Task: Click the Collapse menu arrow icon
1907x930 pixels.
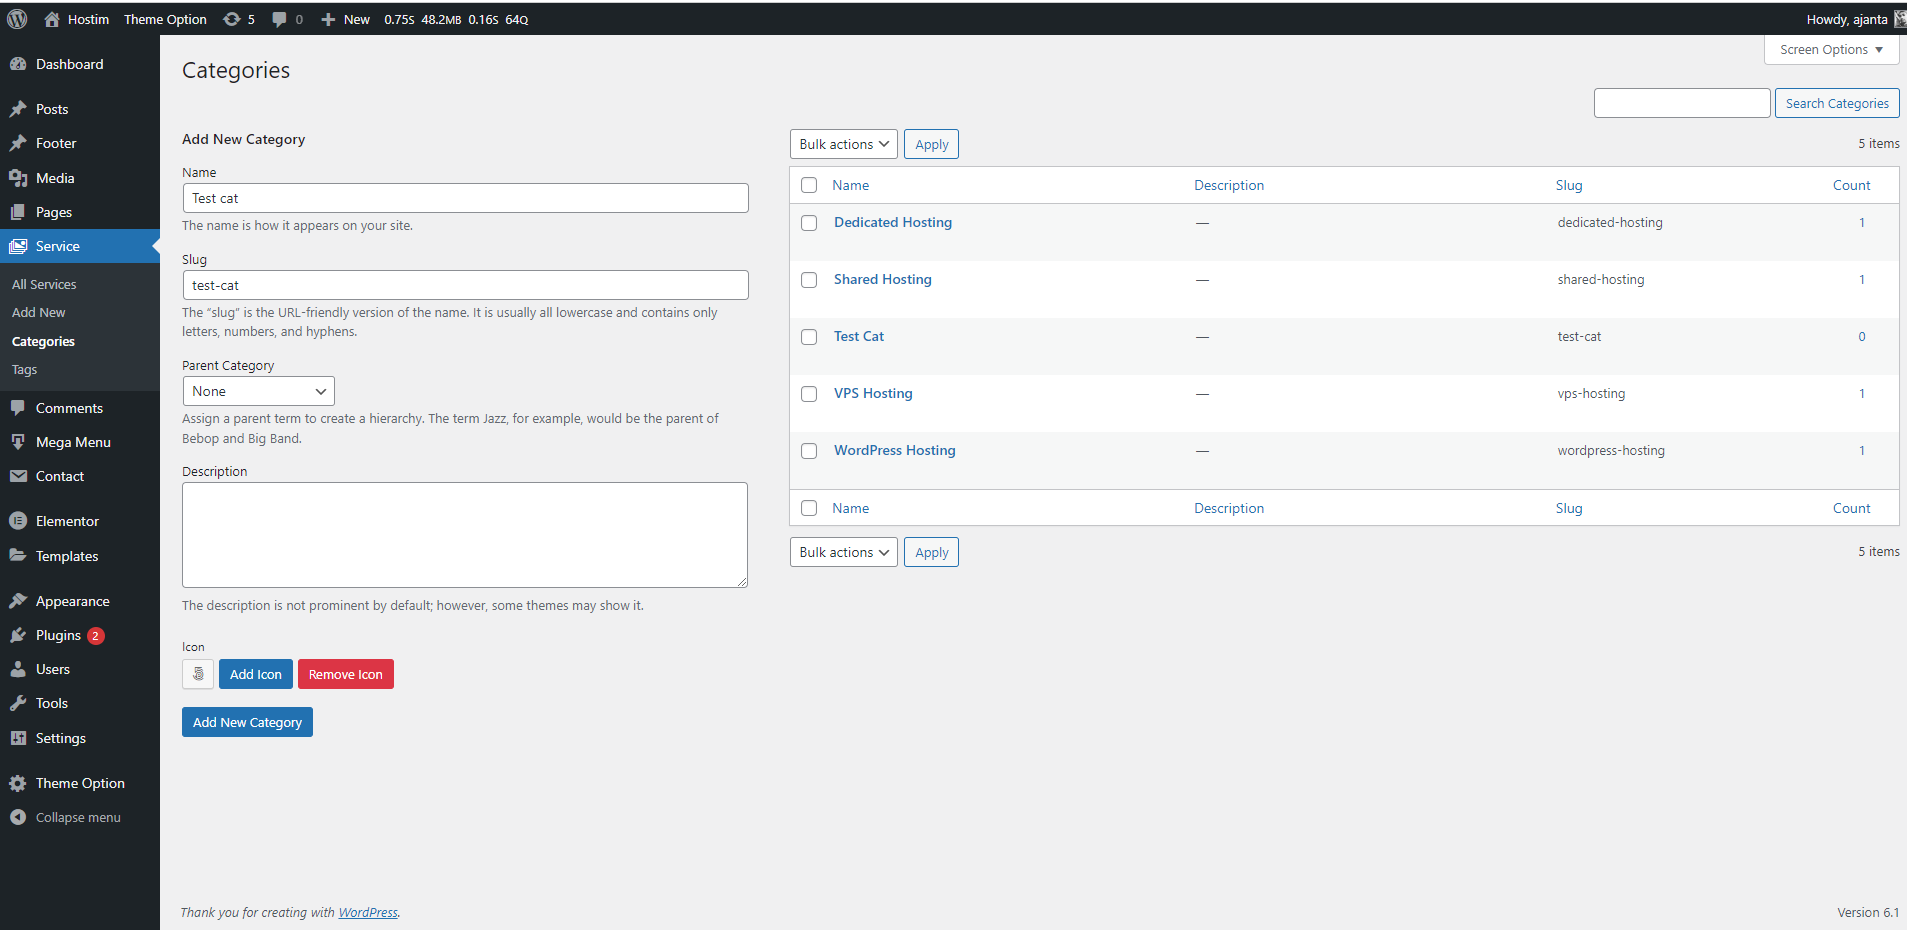Action: coord(18,817)
